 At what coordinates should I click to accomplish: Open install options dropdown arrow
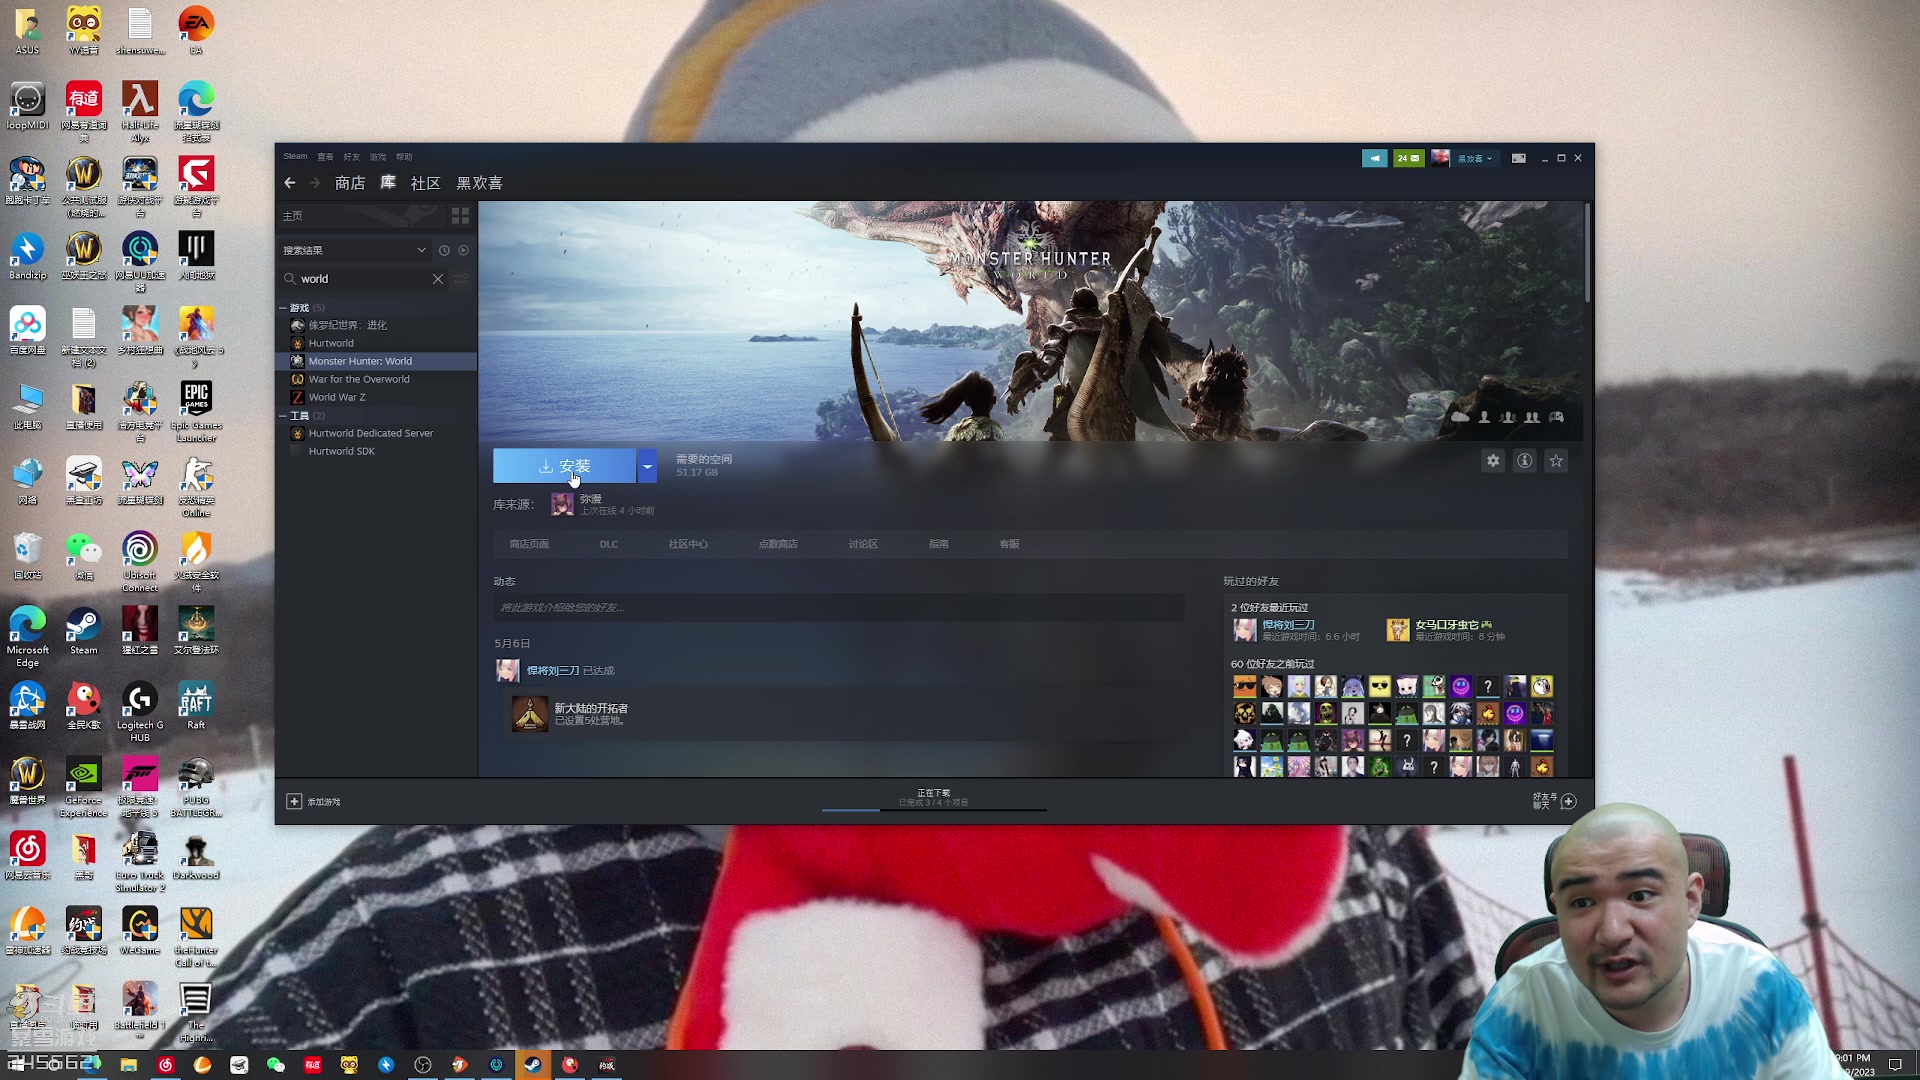(x=647, y=466)
